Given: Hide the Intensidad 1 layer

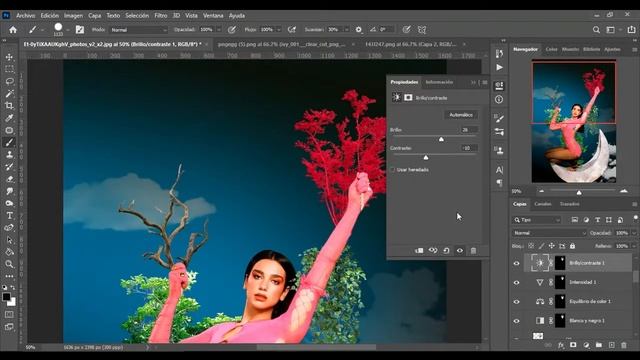Looking at the screenshot, I should [516, 282].
